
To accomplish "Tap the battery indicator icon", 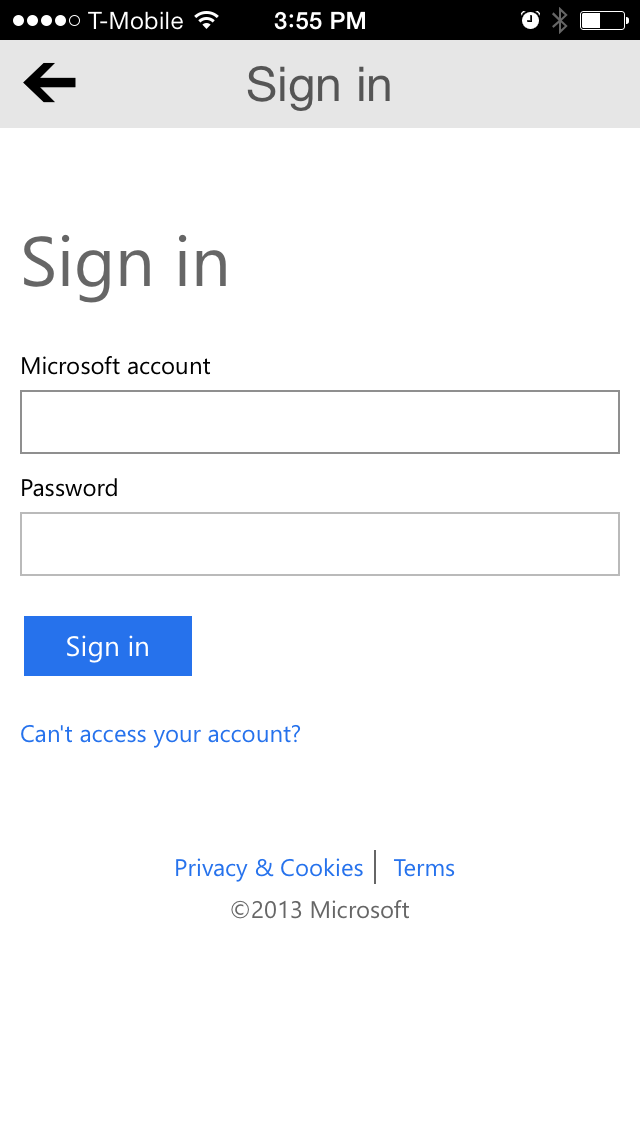I will 604,20.
